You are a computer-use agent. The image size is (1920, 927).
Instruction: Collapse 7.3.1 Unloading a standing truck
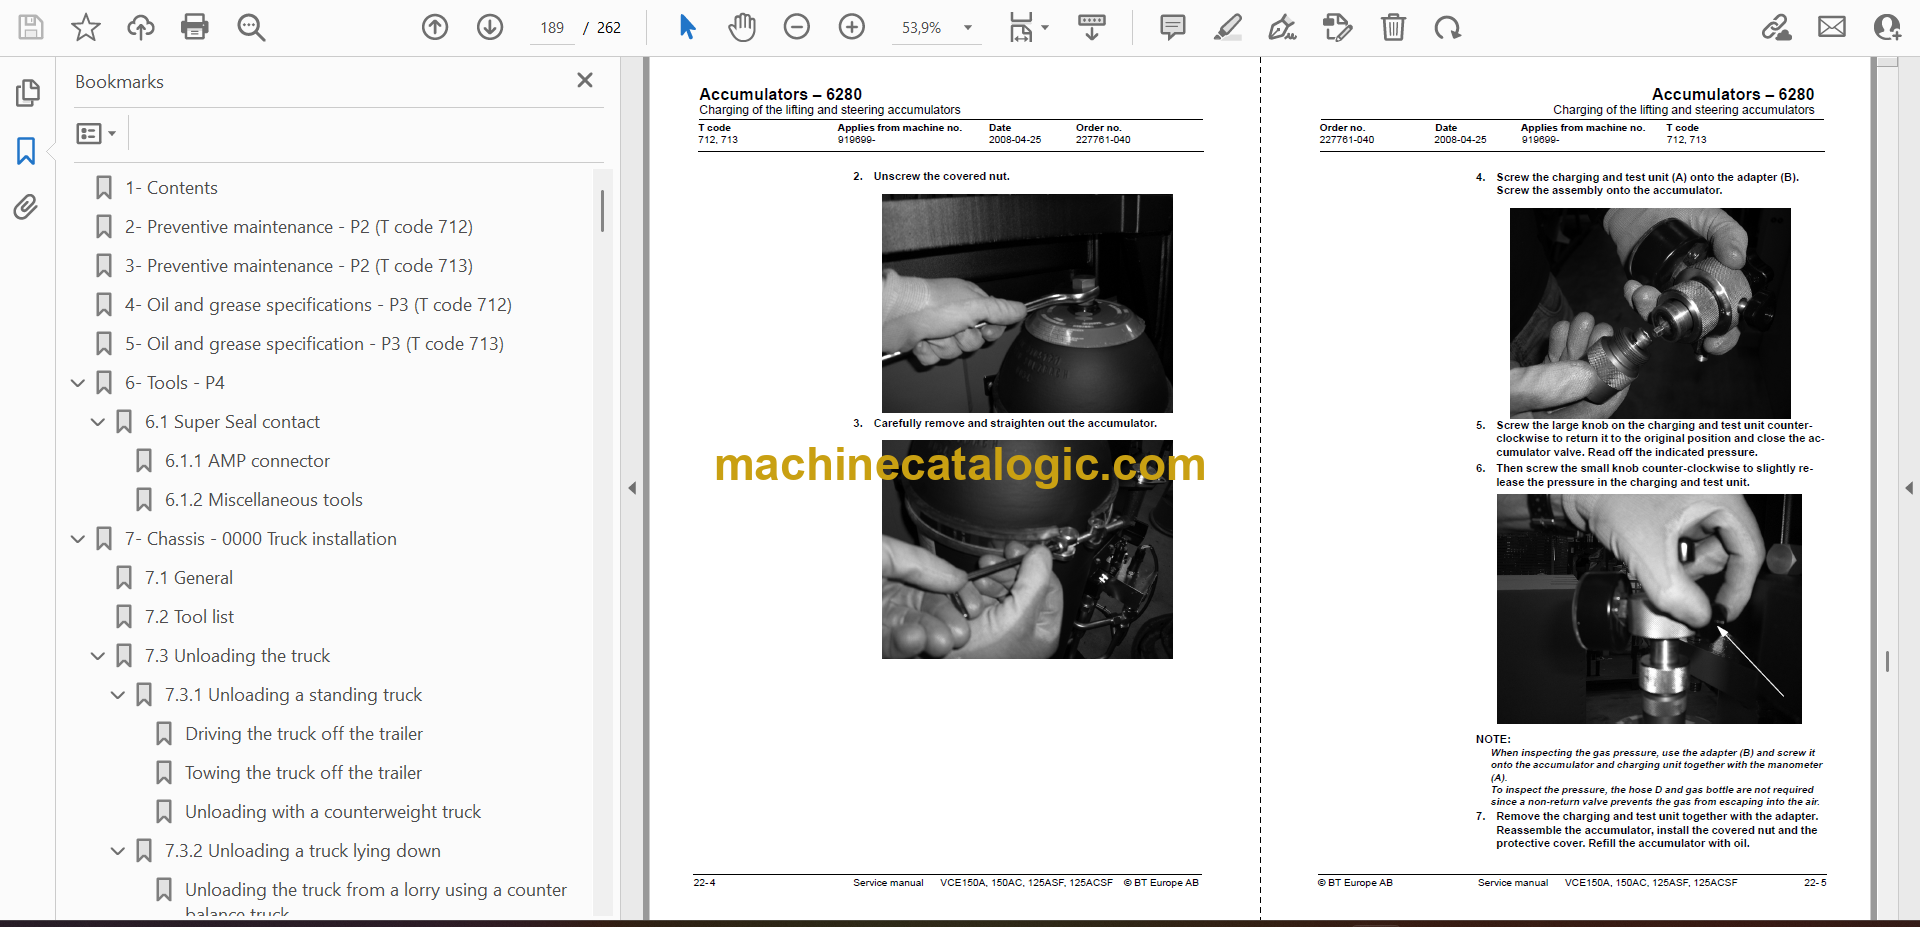pyautogui.click(x=118, y=694)
